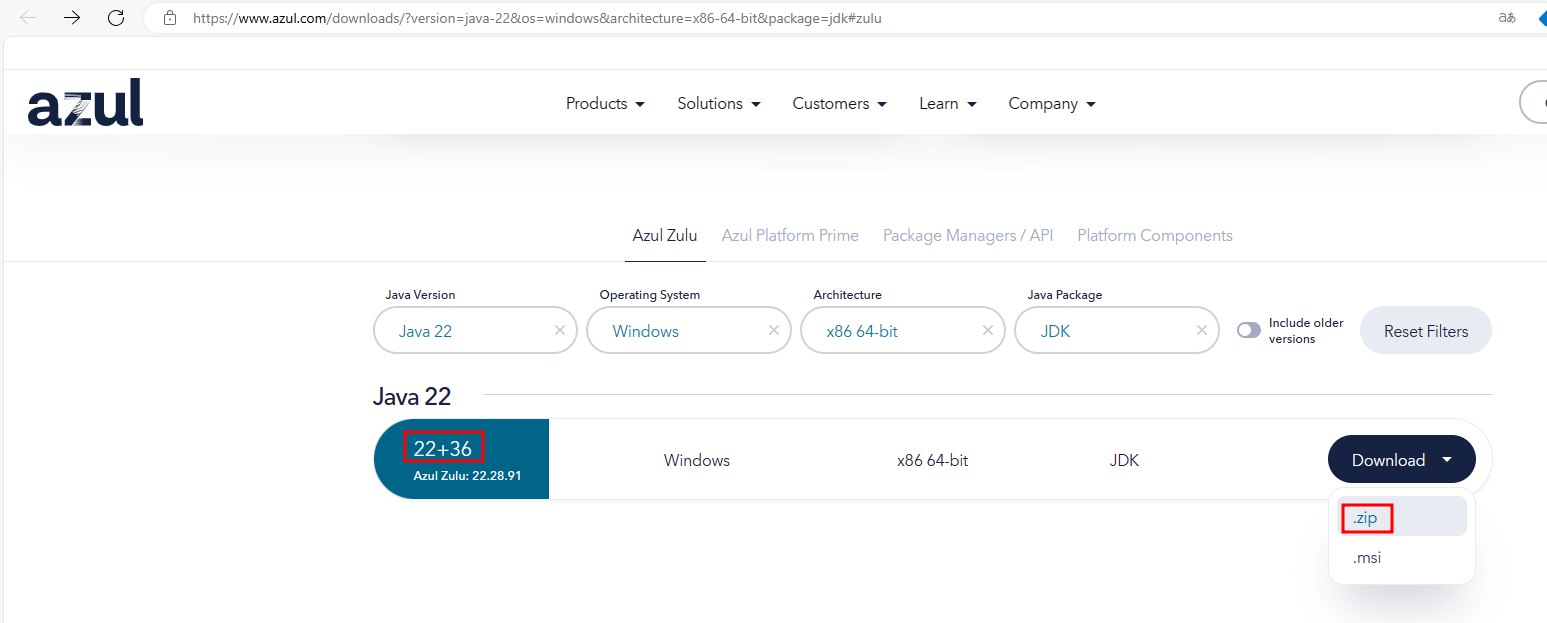
Task: Clear the JDK filter with its X
Action: pyautogui.click(x=1202, y=330)
